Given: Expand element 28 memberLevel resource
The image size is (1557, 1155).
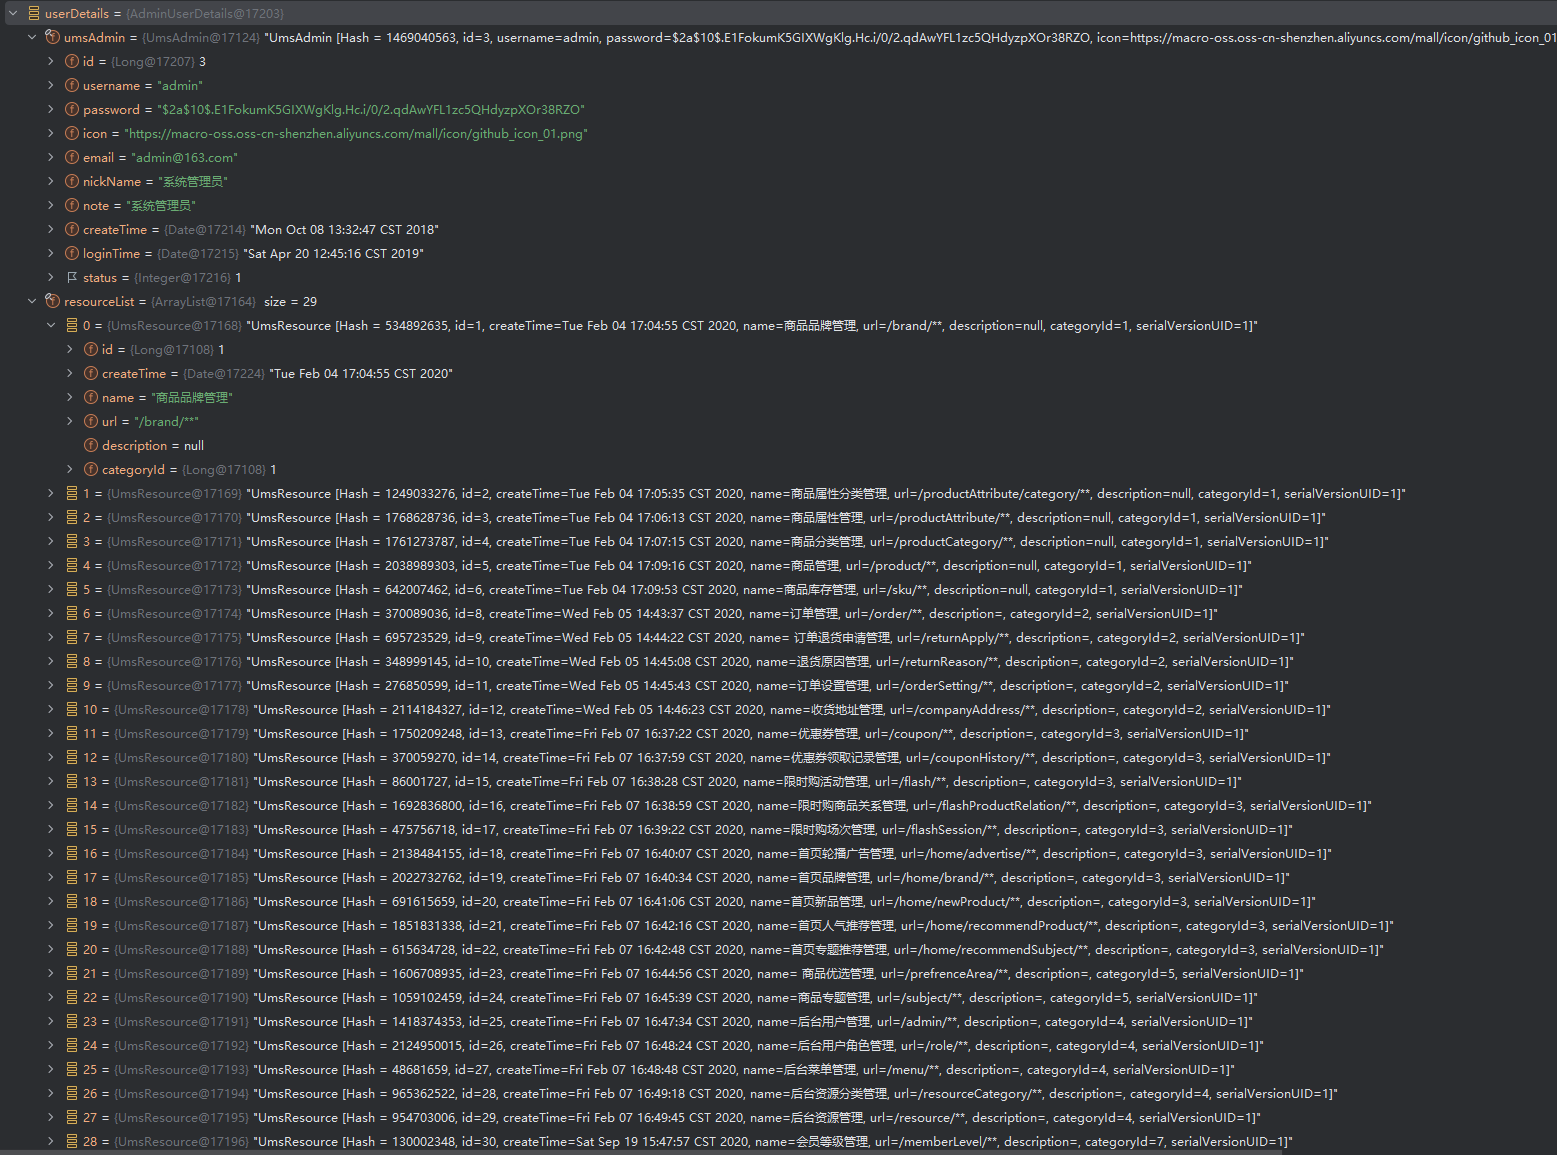Looking at the screenshot, I should point(51,1141).
